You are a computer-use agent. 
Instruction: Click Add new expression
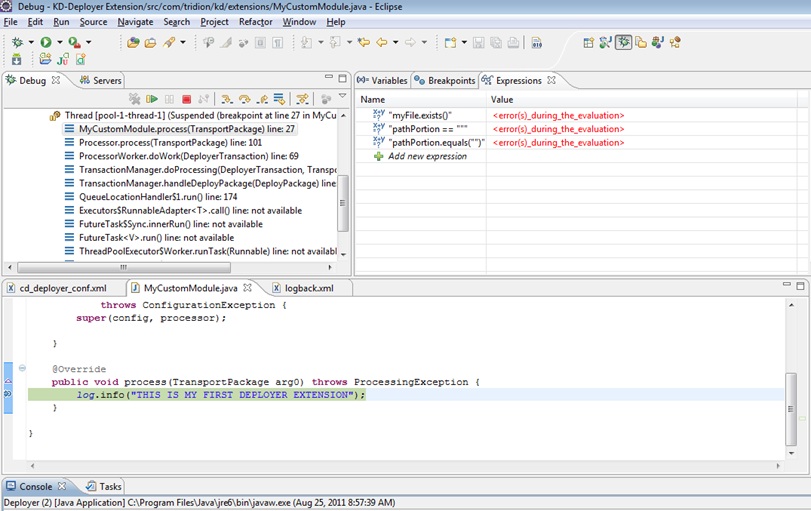click(x=426, y=157)
